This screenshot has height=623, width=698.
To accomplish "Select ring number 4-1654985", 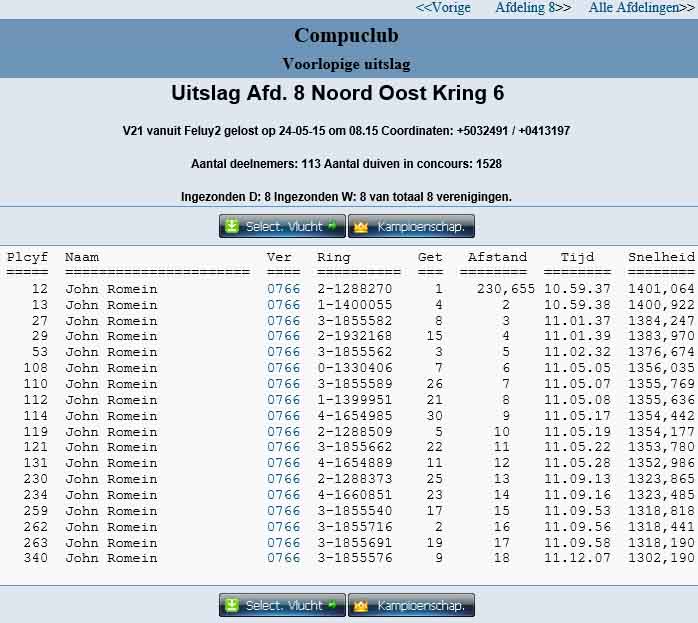I will pyautogui.click(x=355, y=416).
